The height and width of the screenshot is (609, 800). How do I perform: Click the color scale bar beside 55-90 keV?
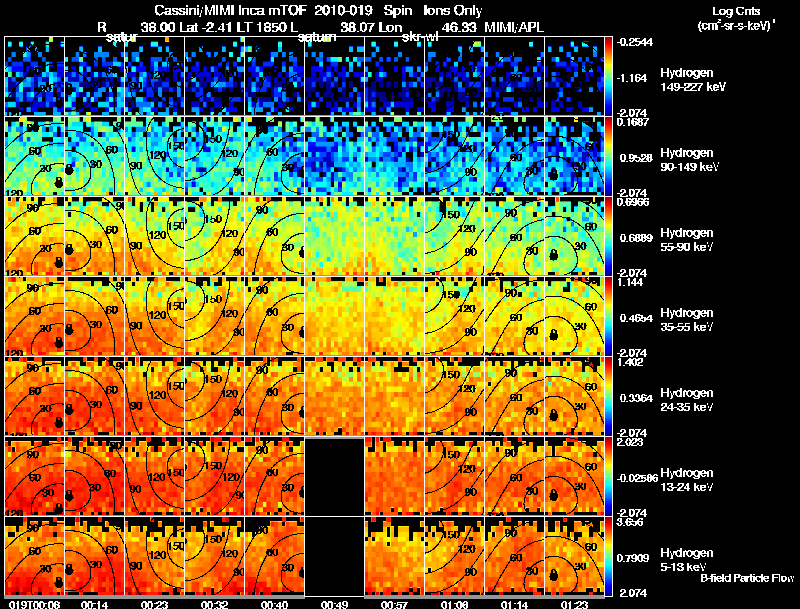(x=609, y=237)
